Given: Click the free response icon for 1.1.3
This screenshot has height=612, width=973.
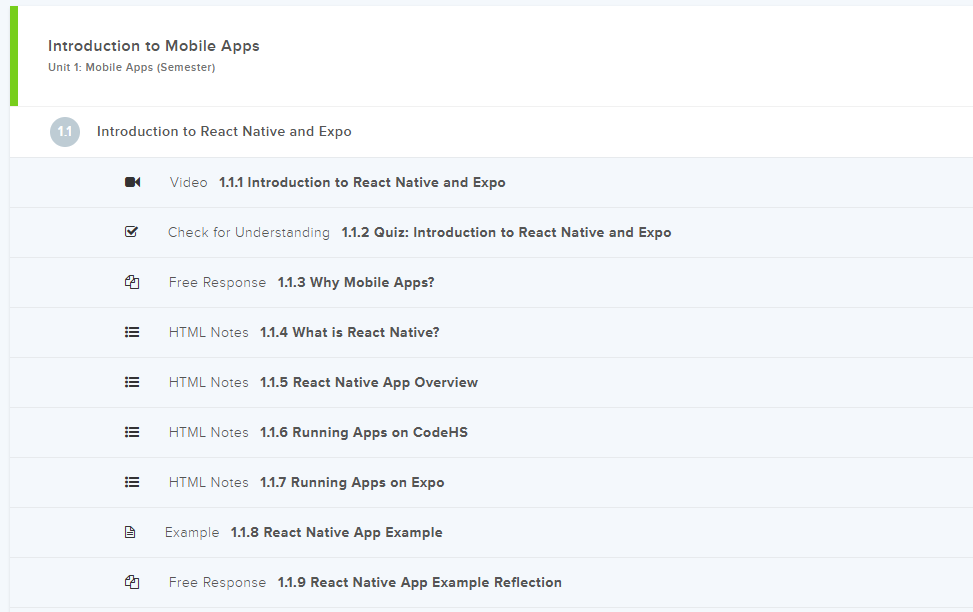Looking at the screenshot, I should coord(132,282).
